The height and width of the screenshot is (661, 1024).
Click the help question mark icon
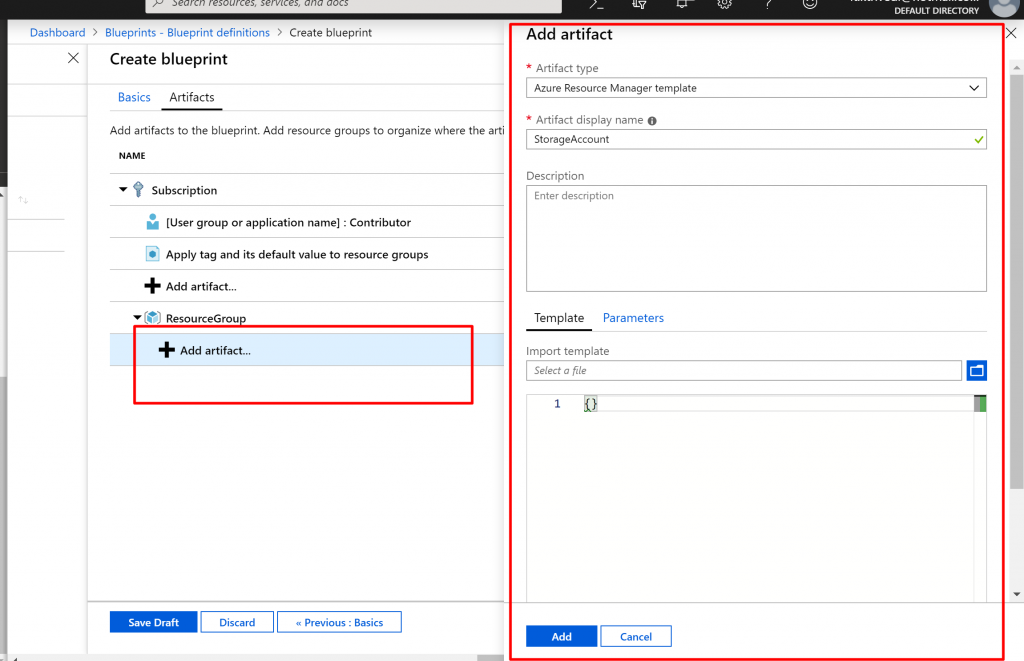point(767,4)
